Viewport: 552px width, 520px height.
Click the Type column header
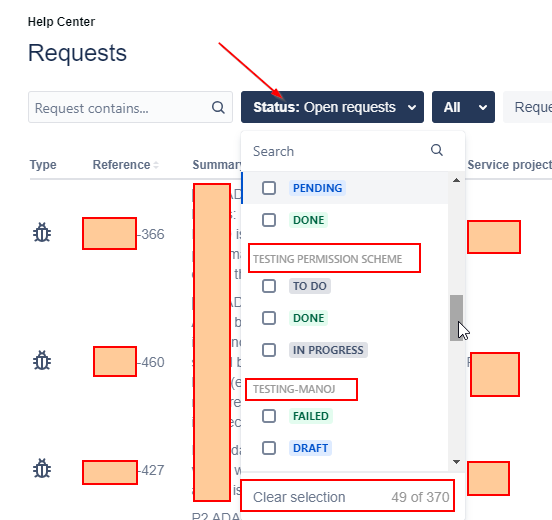(x=43, y=165)
